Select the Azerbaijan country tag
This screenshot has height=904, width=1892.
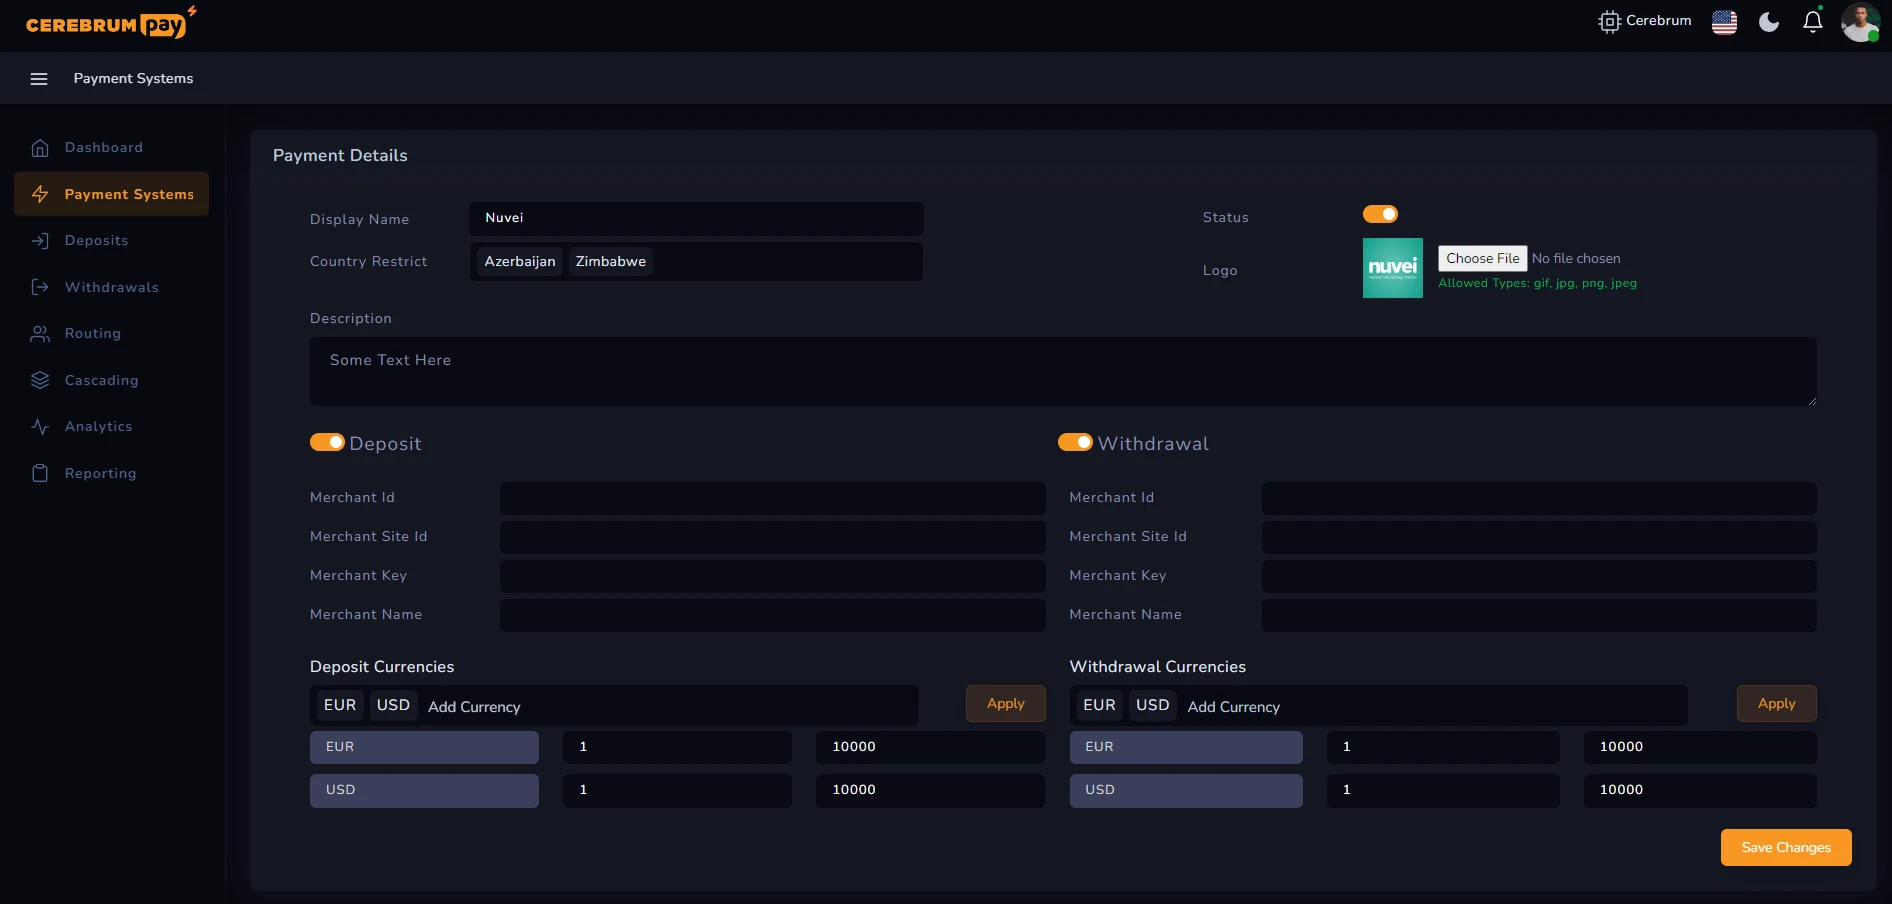[520, 262]
